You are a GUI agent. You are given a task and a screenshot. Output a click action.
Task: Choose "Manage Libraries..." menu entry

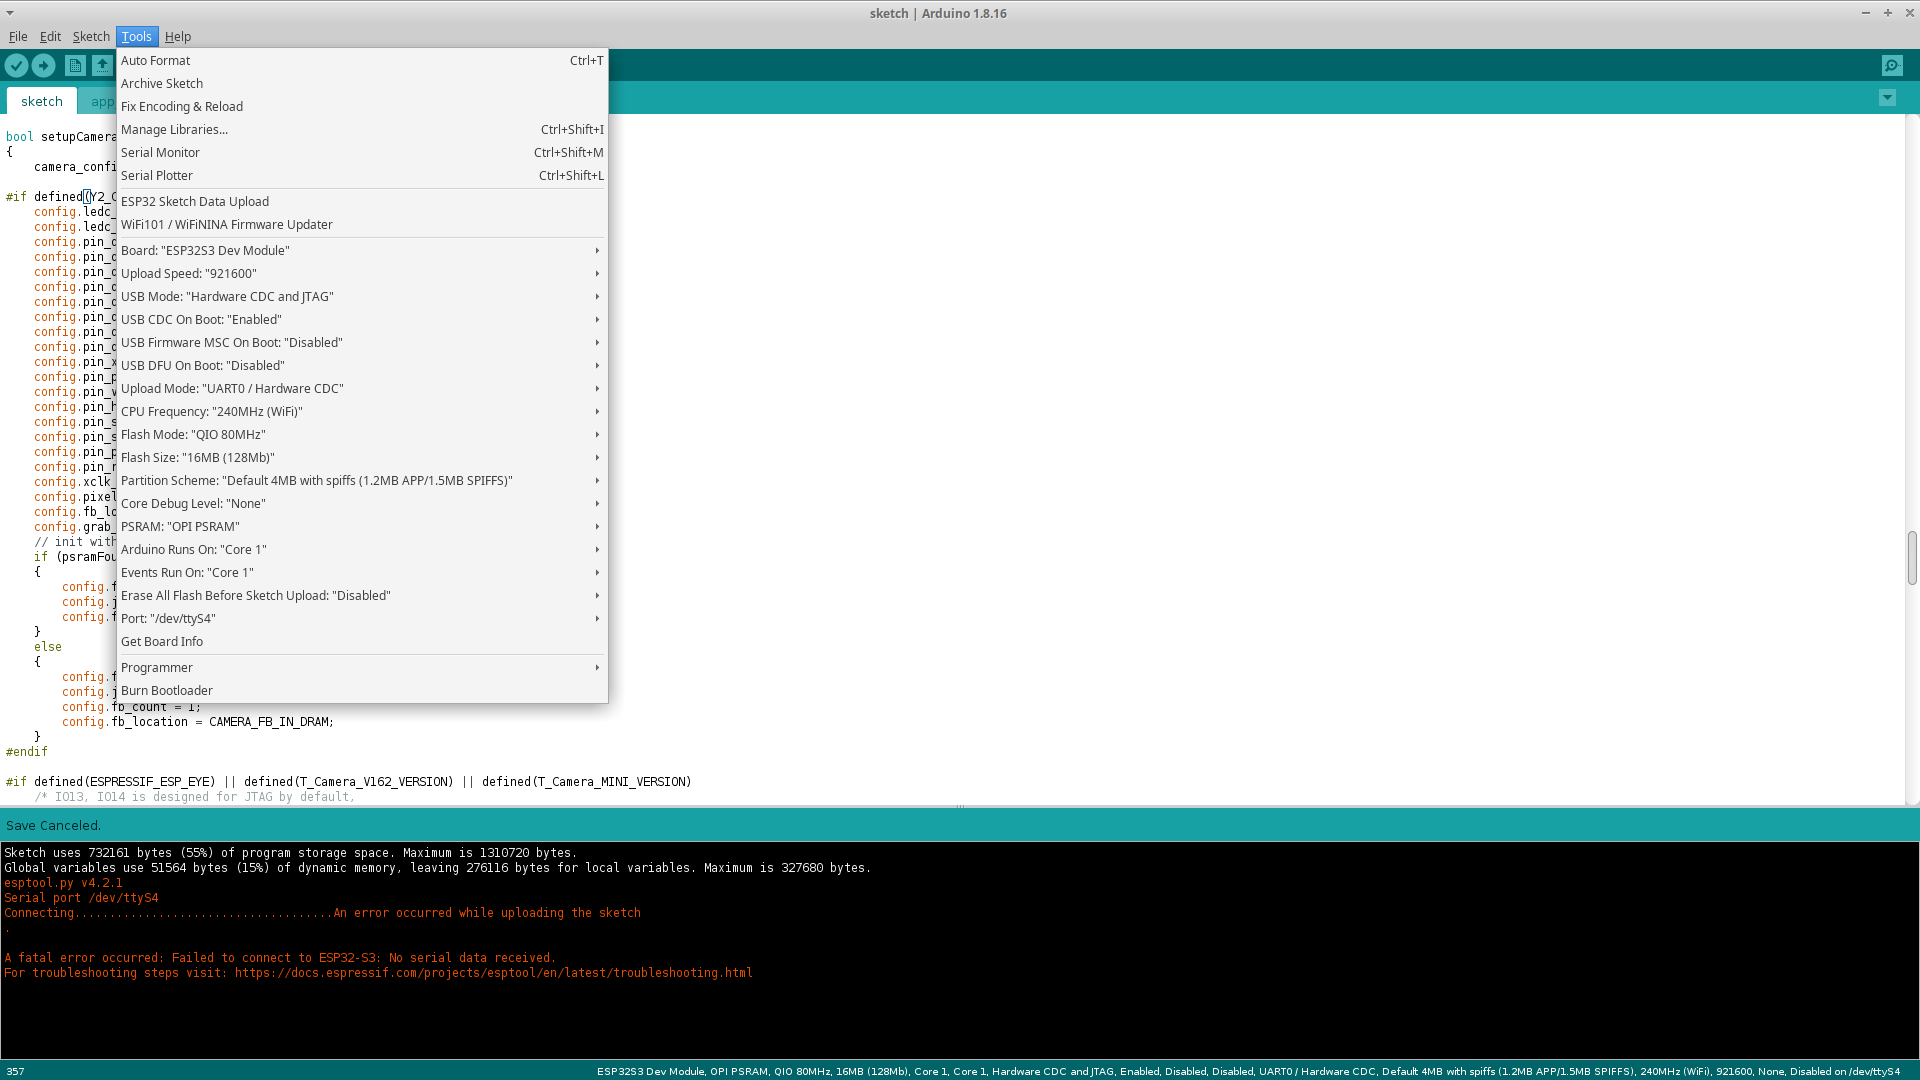[x=174, y=129]
